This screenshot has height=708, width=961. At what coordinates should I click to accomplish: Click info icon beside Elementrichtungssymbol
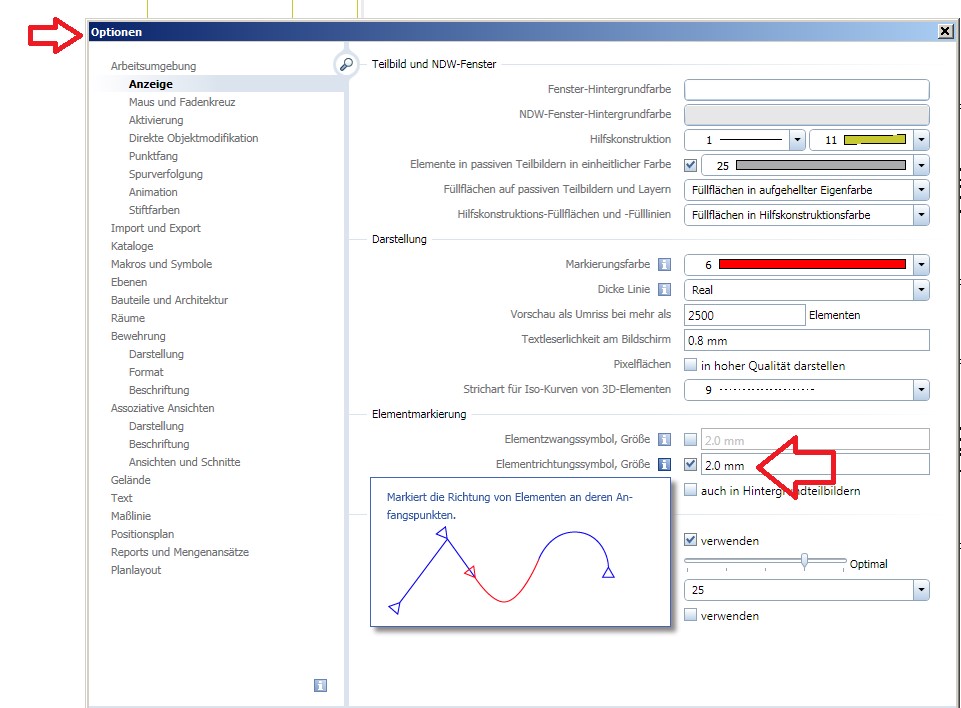[663, 465]
